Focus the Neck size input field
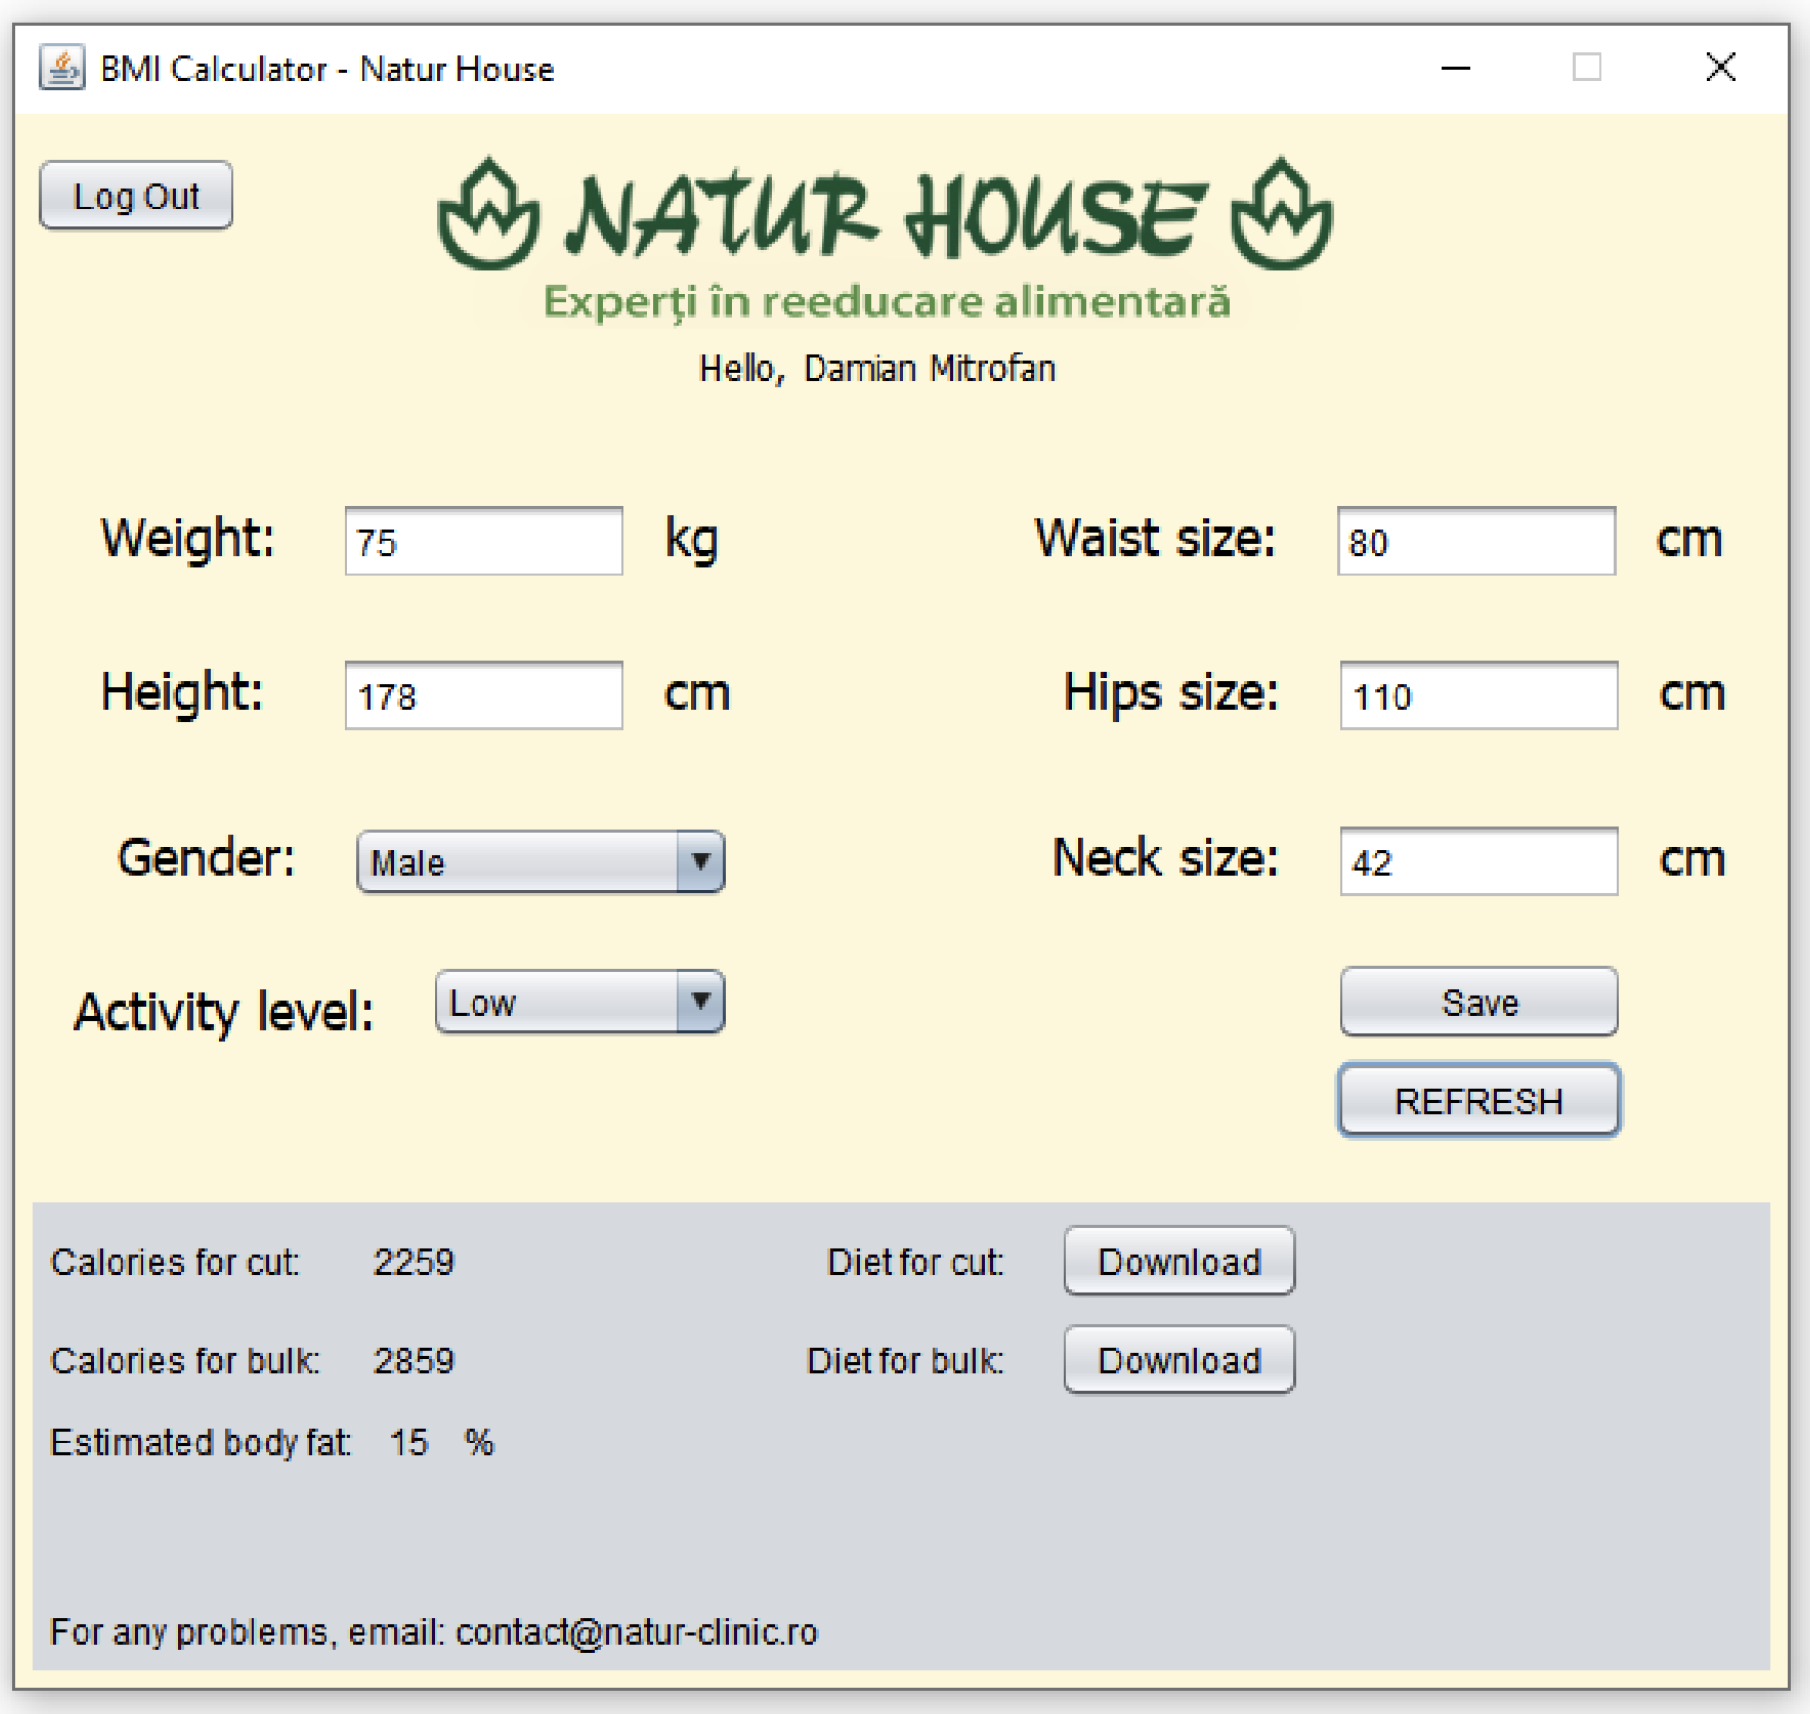1810x1714 pixels. pos(1478,861)
